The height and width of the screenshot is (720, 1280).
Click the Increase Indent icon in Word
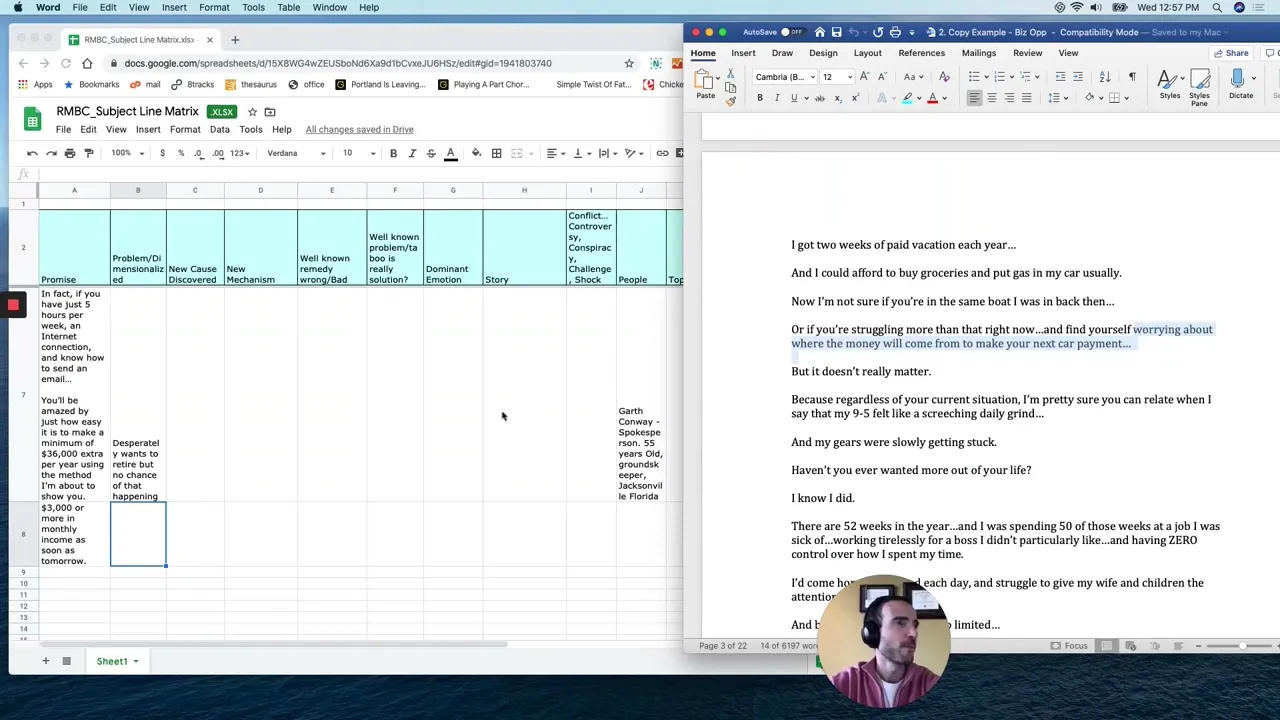click(x=1077, y=77)
